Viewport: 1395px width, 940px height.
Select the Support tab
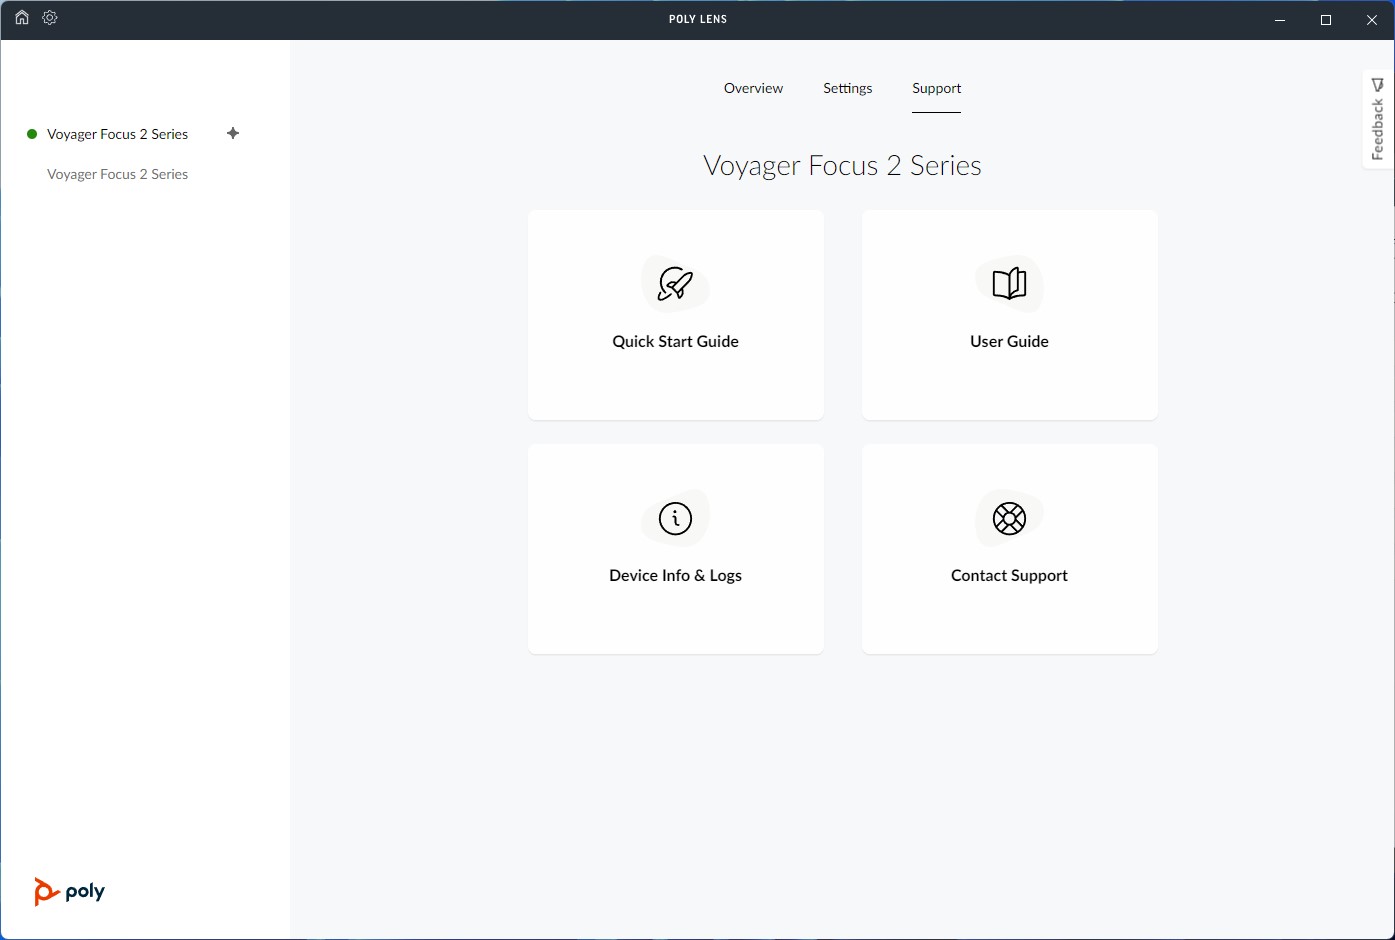click(x=936, y=88)
